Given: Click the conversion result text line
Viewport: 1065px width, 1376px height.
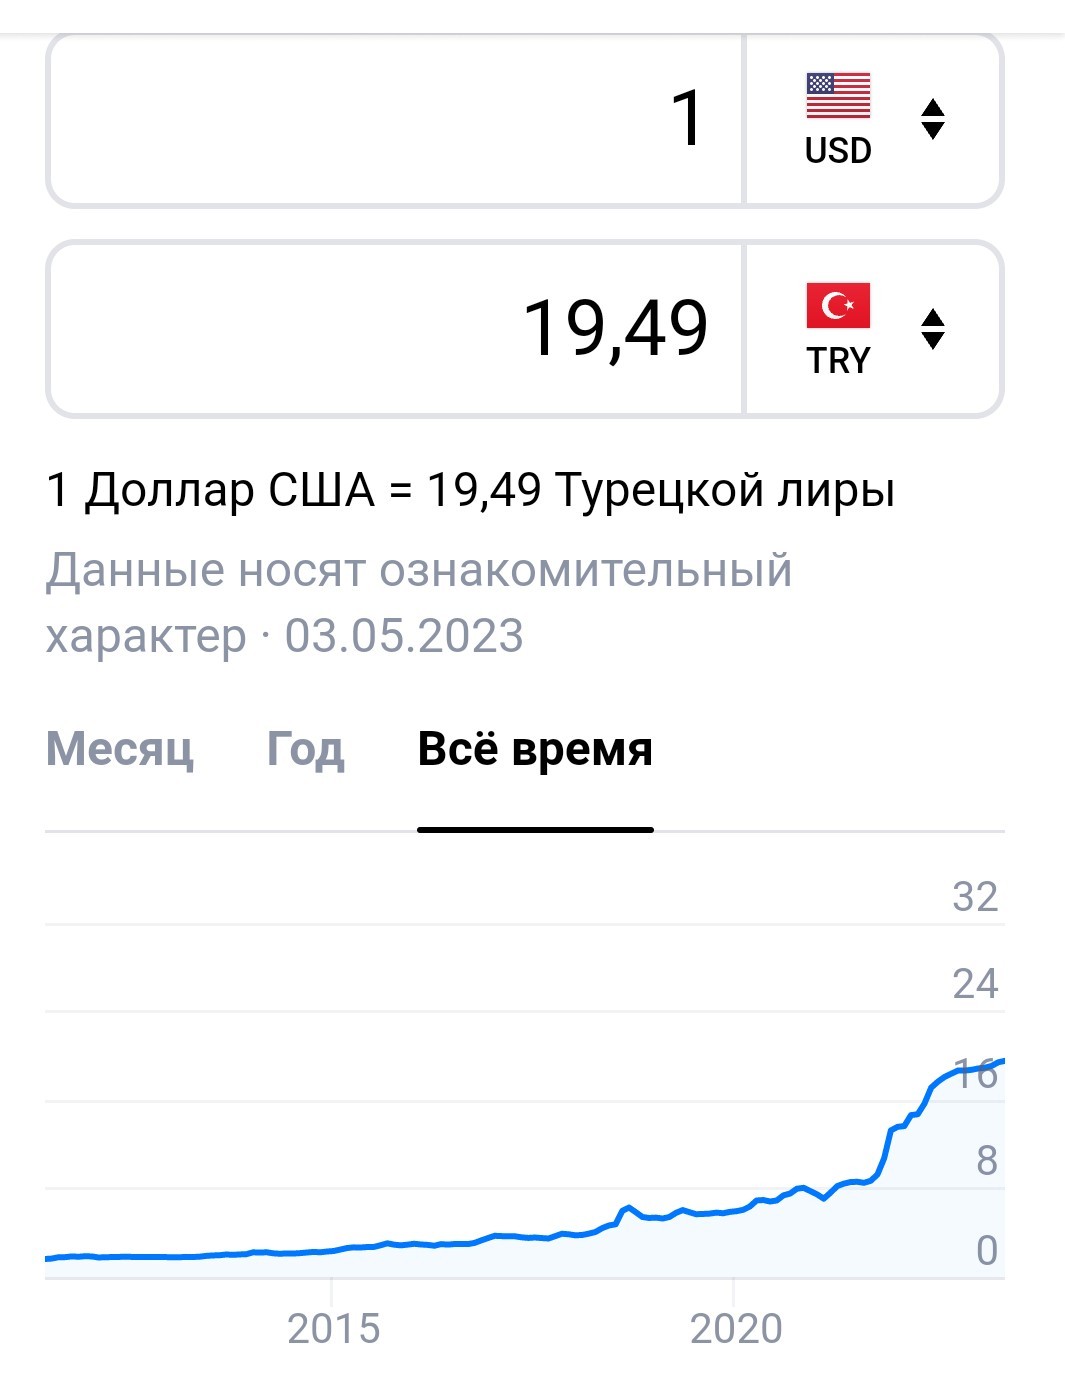Looking at the screenshot, I should (470, 490).
